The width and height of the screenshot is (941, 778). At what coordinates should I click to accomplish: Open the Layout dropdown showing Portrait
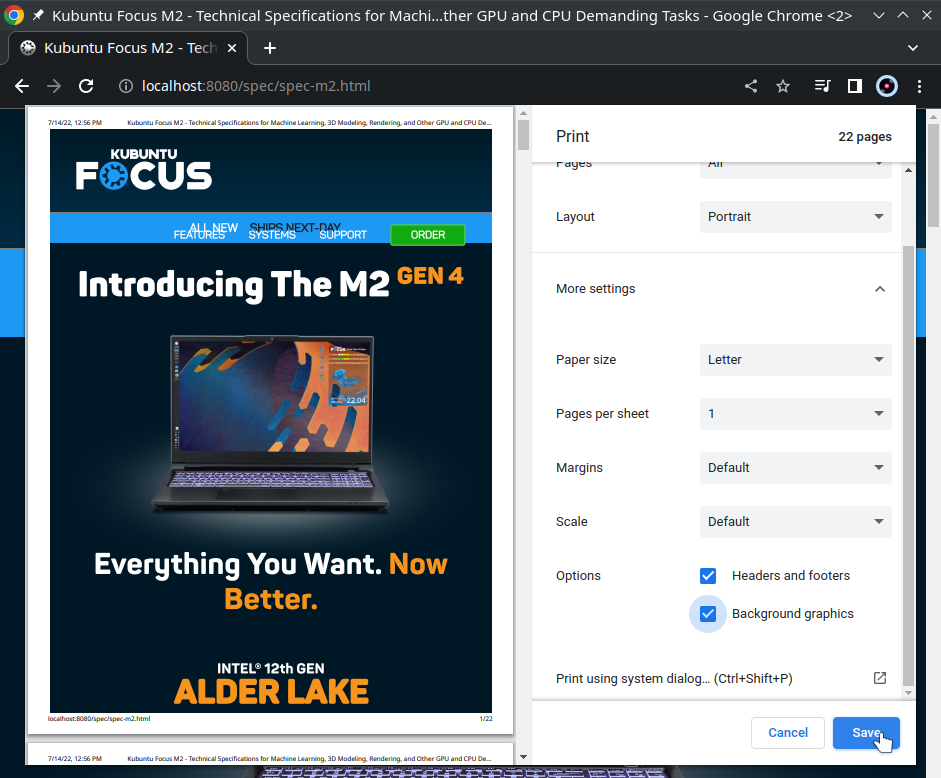(796, 217)
